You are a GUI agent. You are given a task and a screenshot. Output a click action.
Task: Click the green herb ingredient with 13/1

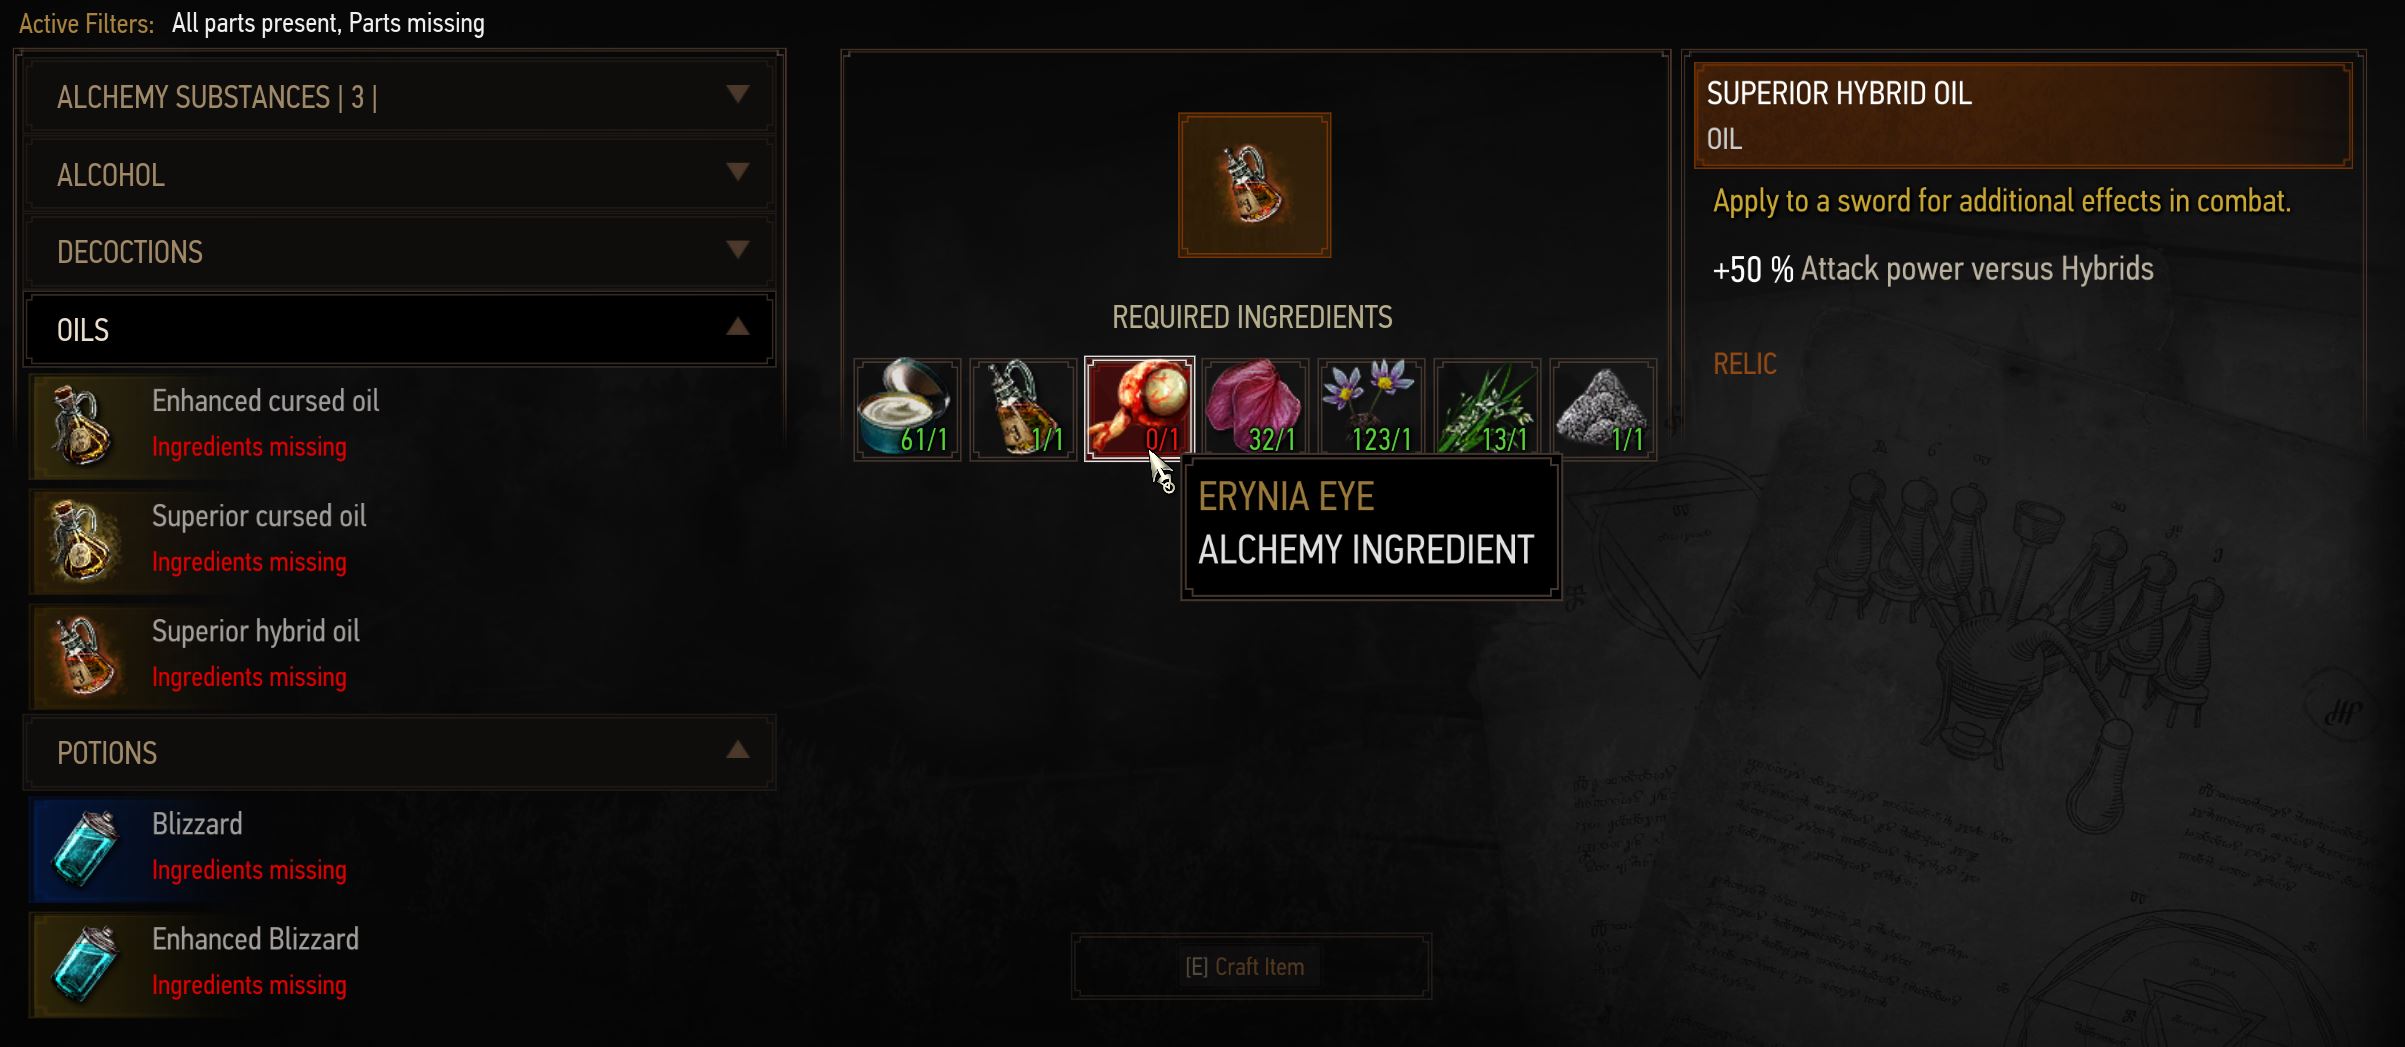pos(1487,409)
